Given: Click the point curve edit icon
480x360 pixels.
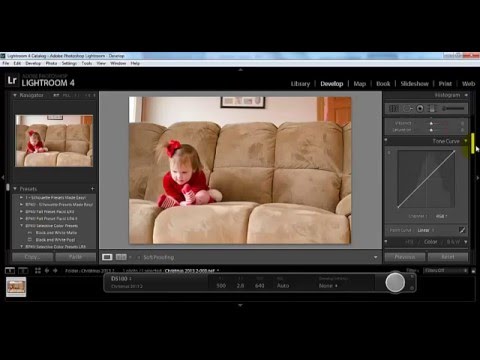Looking at the screenshot, I should [x=462, y=230].
